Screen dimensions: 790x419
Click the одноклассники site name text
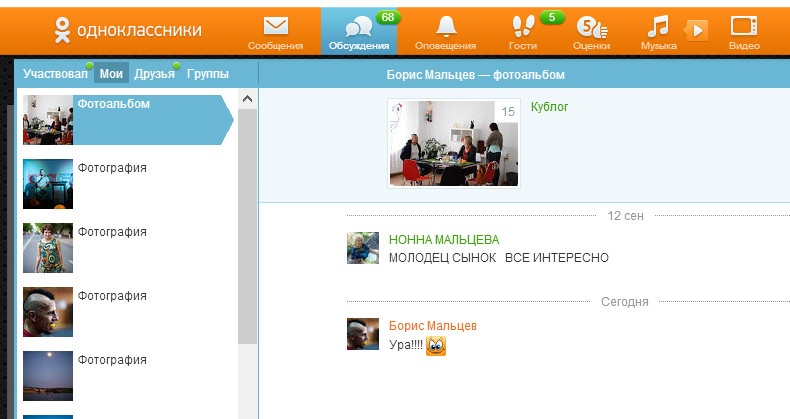(x=139, y=30)
